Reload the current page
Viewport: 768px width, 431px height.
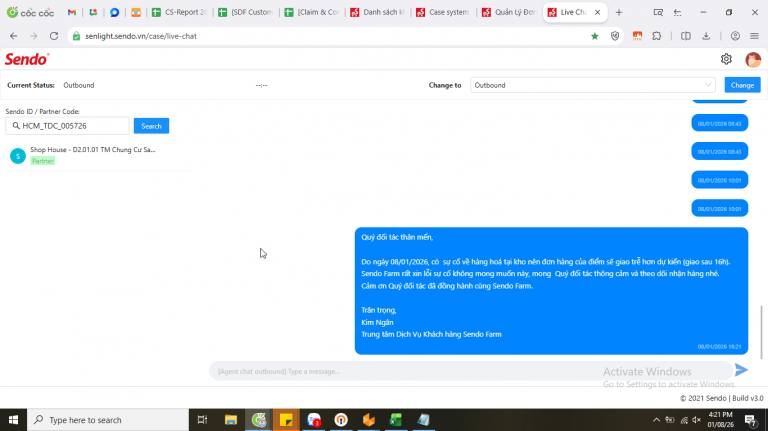click(54, 36)
